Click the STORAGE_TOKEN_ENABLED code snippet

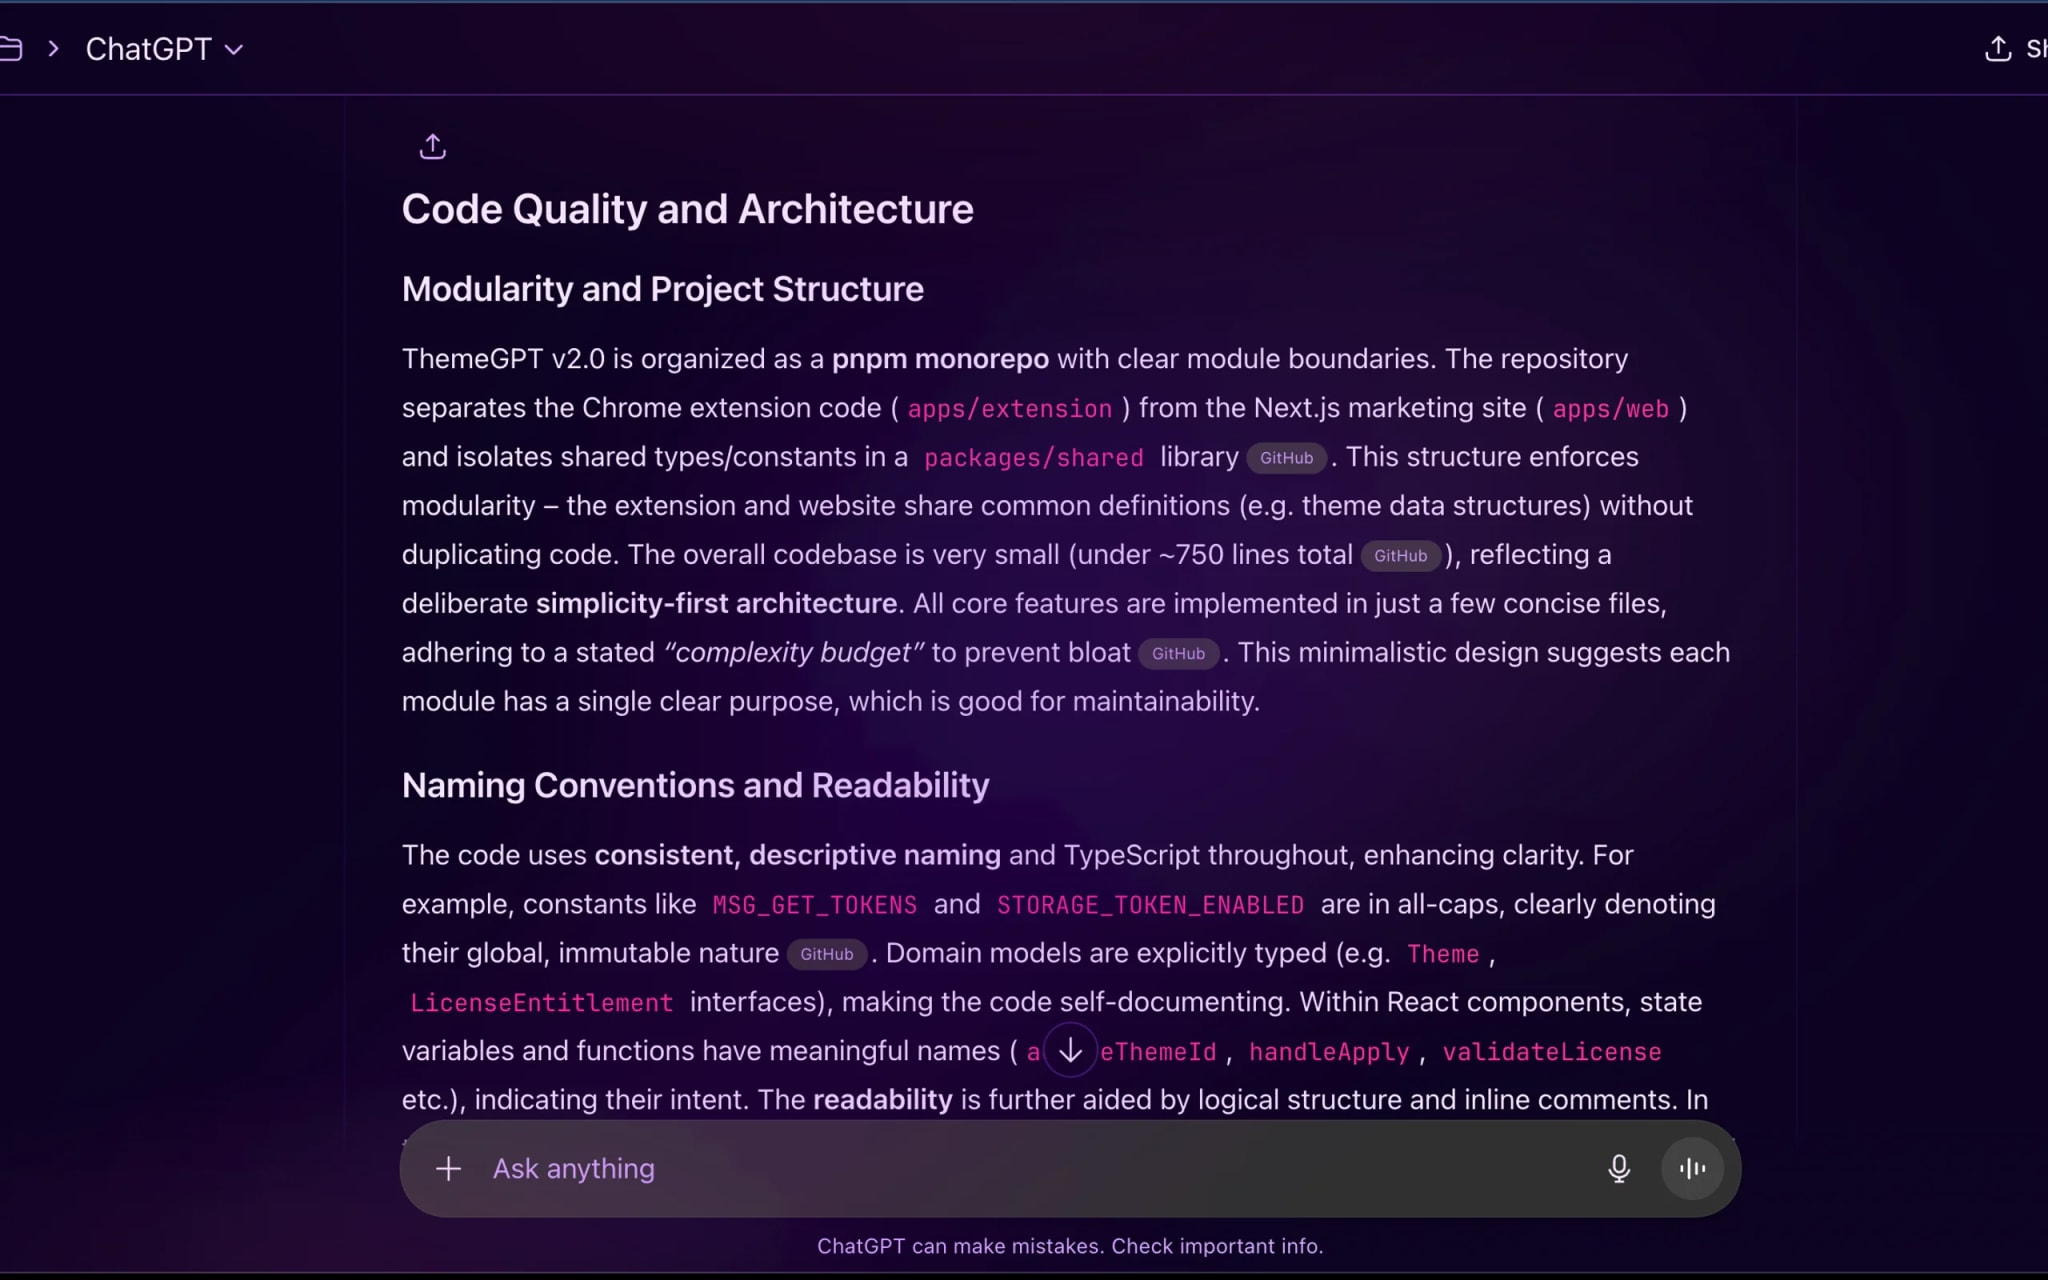point(1150,905)
